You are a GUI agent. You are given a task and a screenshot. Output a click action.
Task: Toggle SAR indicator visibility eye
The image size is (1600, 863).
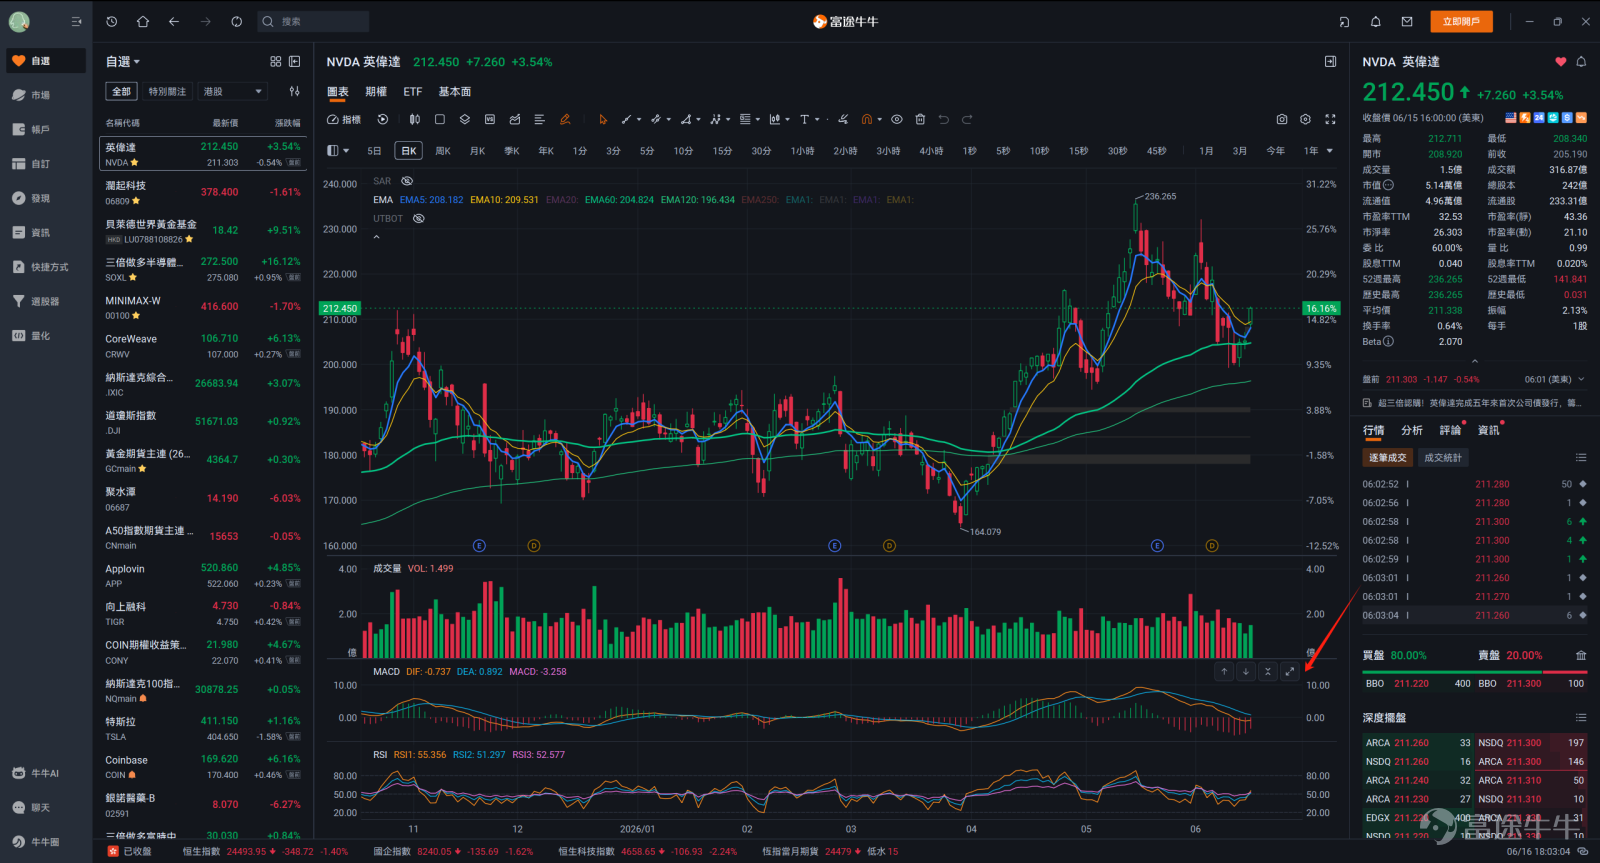tap(407, 181)
